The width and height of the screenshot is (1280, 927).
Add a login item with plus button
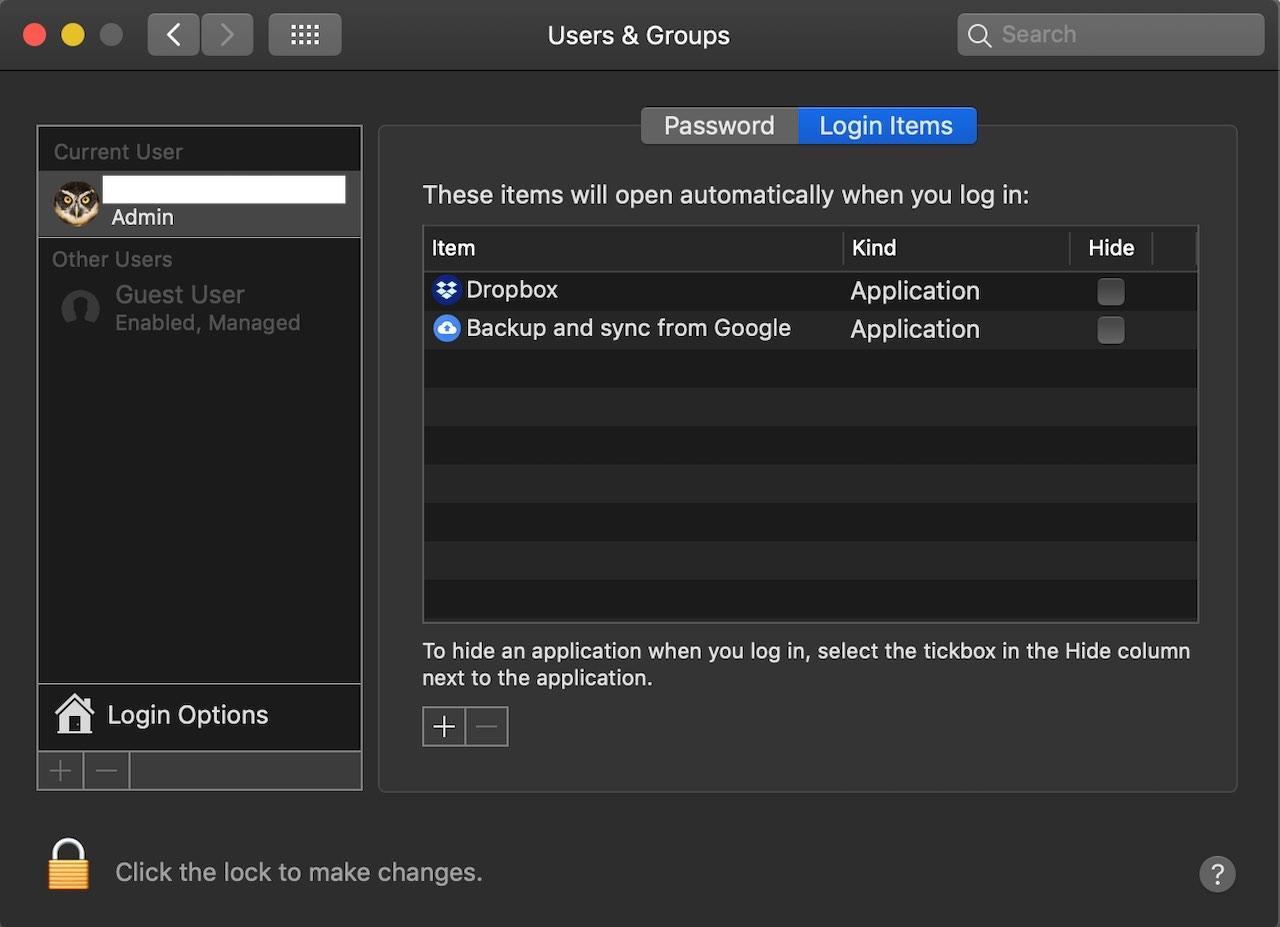(x=444, y=727)
